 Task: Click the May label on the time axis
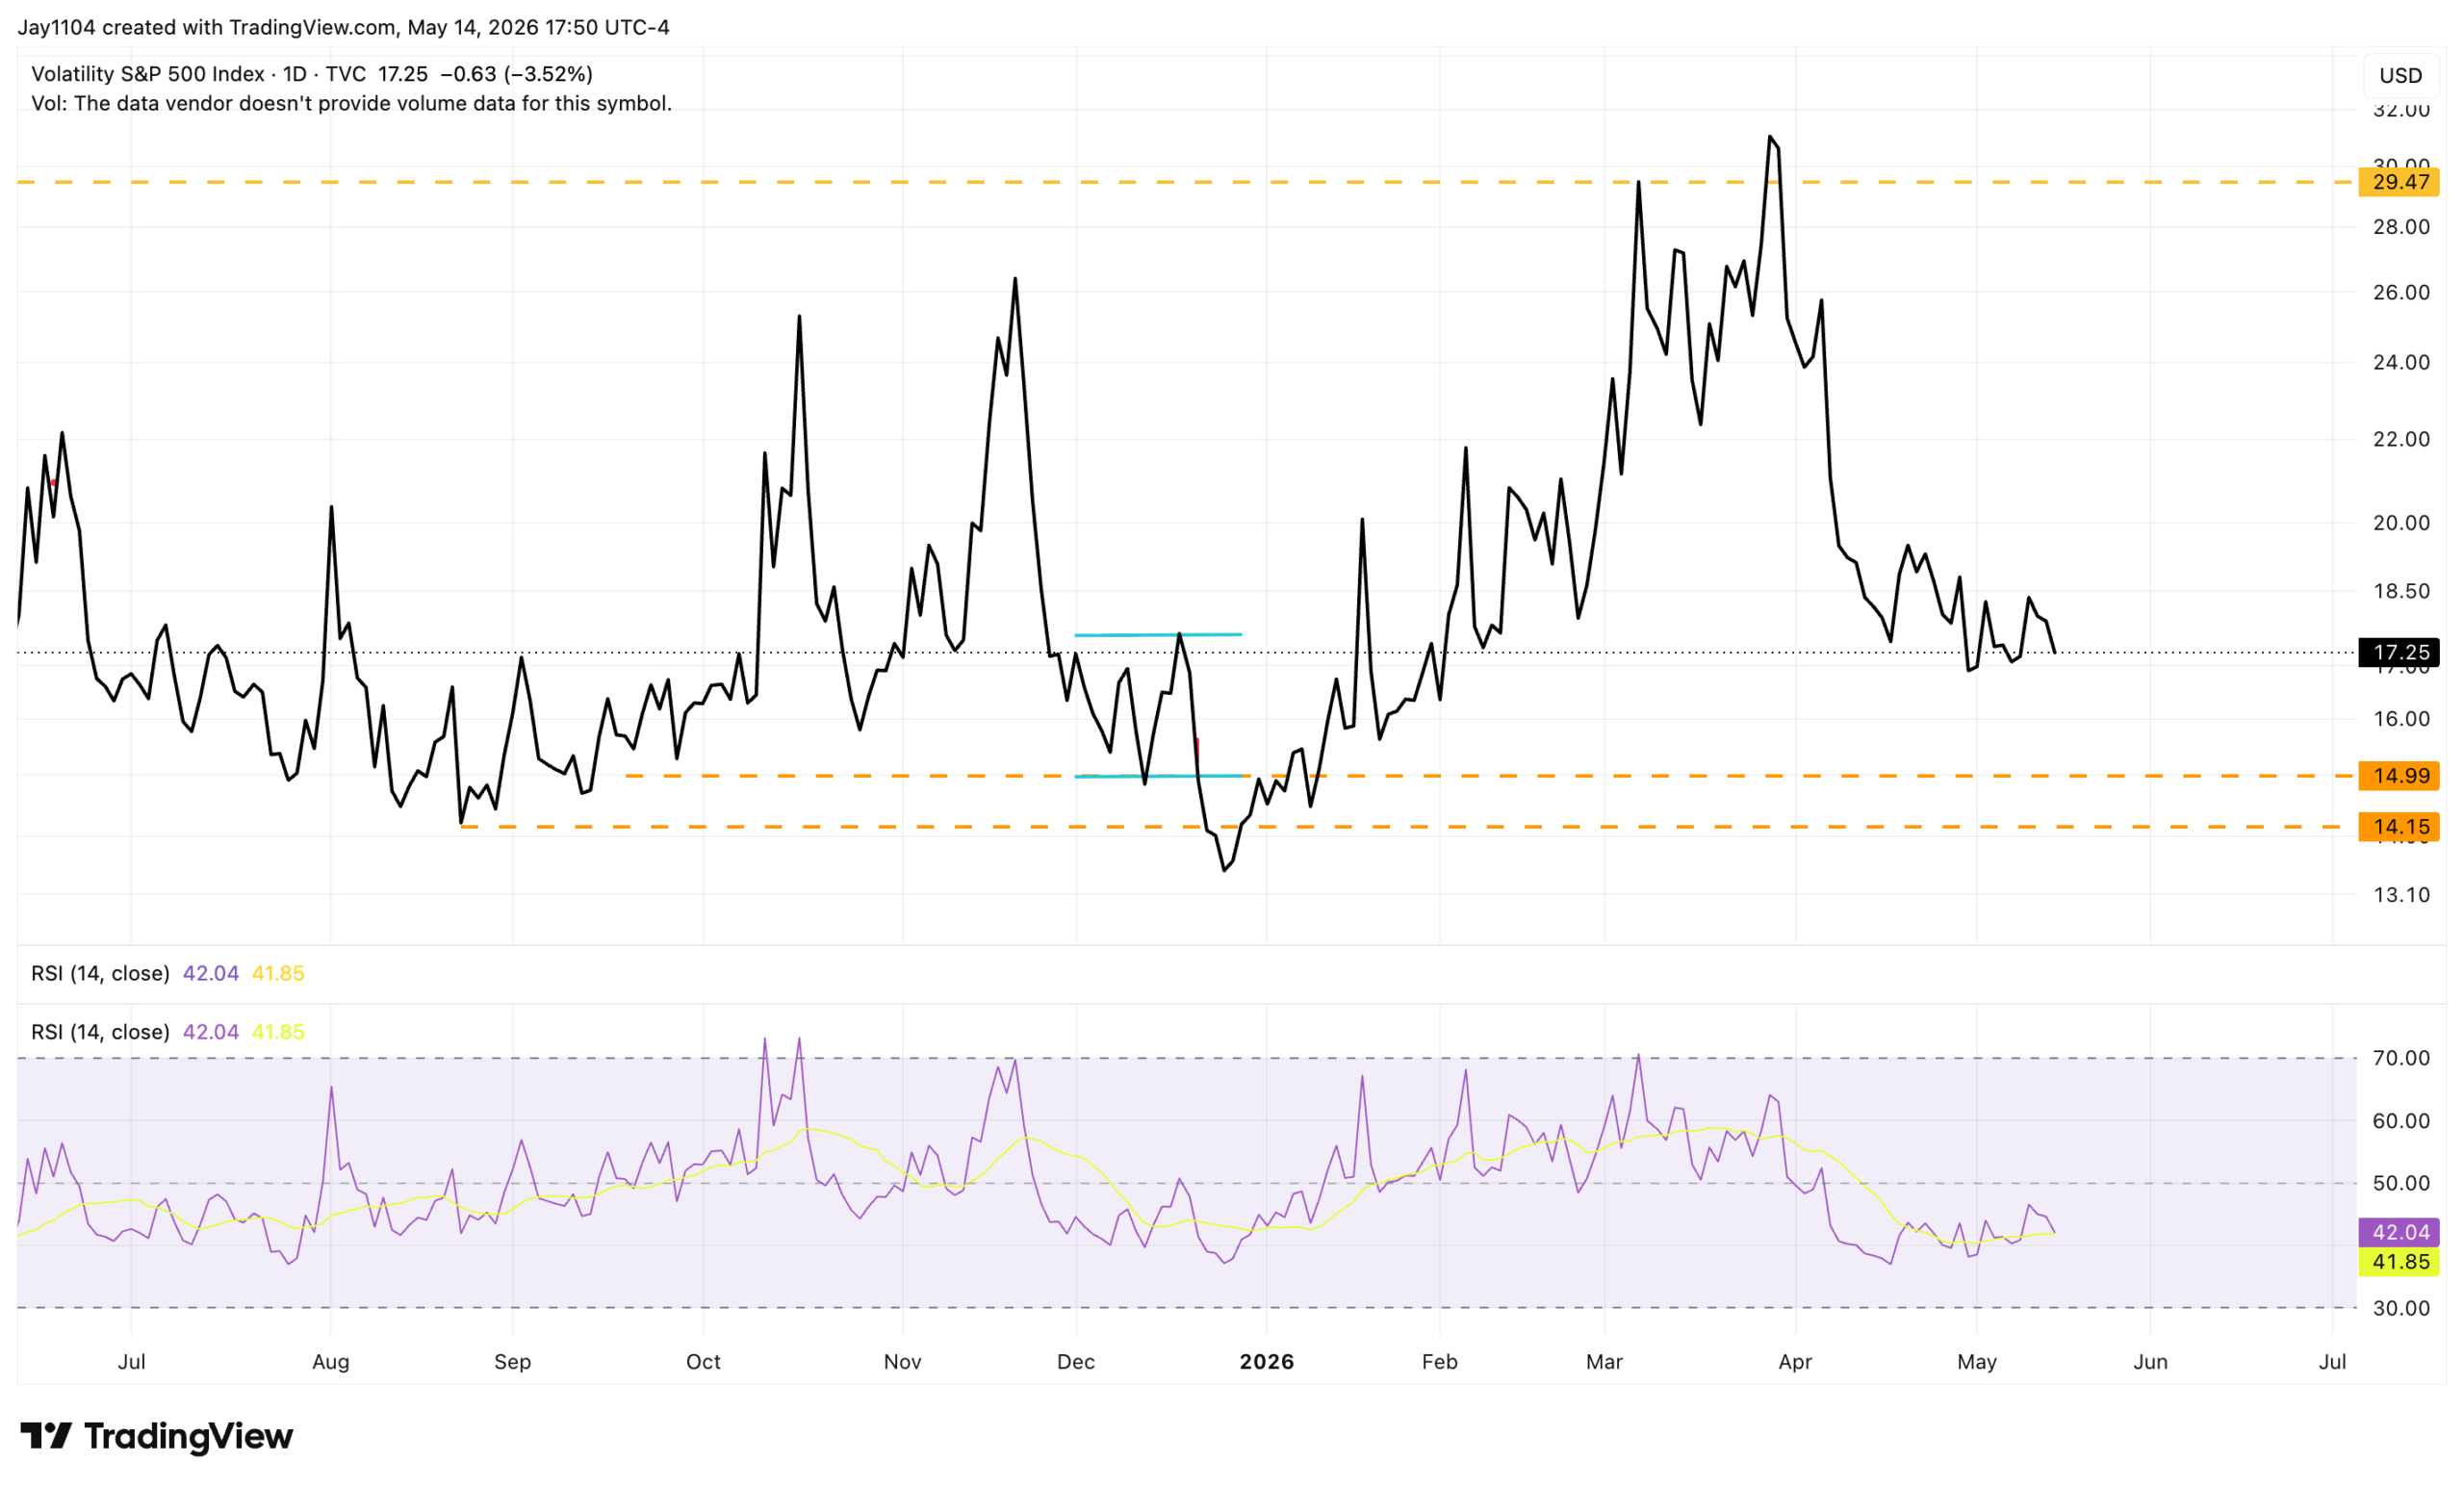[1977, 1362]
